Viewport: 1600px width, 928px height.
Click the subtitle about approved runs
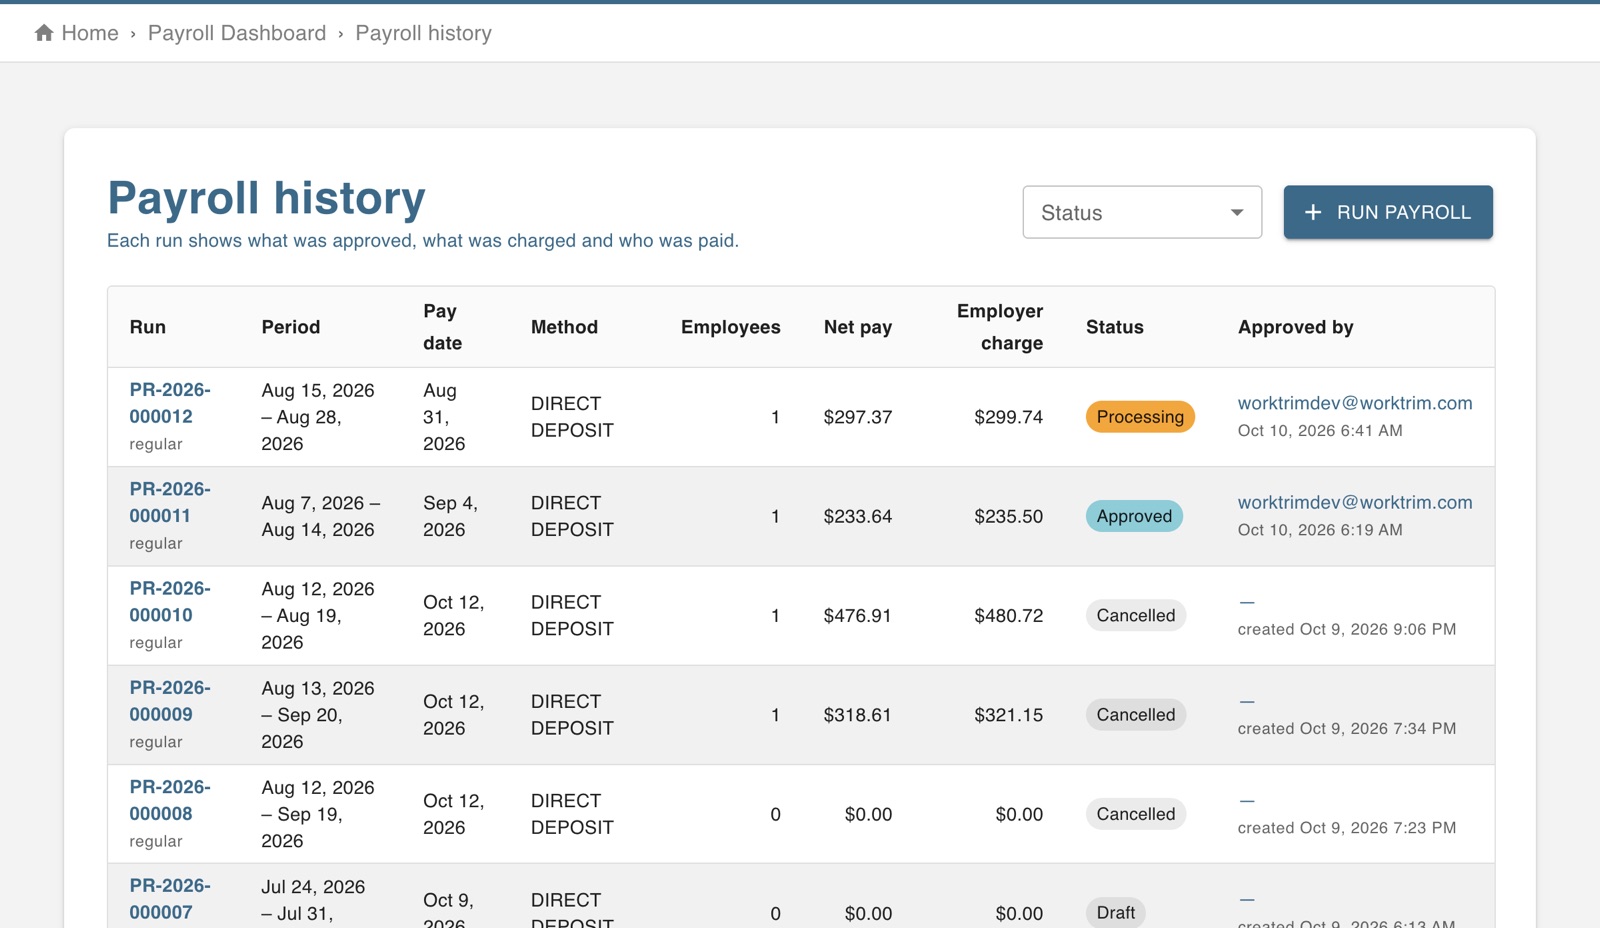[x=423, y=241]
